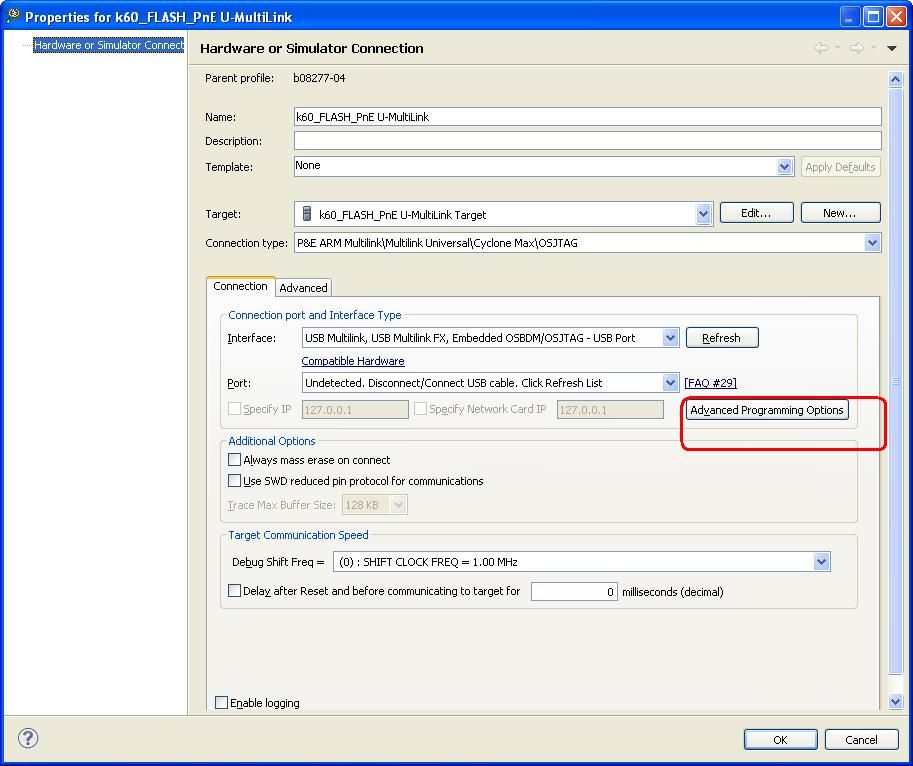Open the Connection type dropdown
This screenshot has width=913, height=766.
872,243
